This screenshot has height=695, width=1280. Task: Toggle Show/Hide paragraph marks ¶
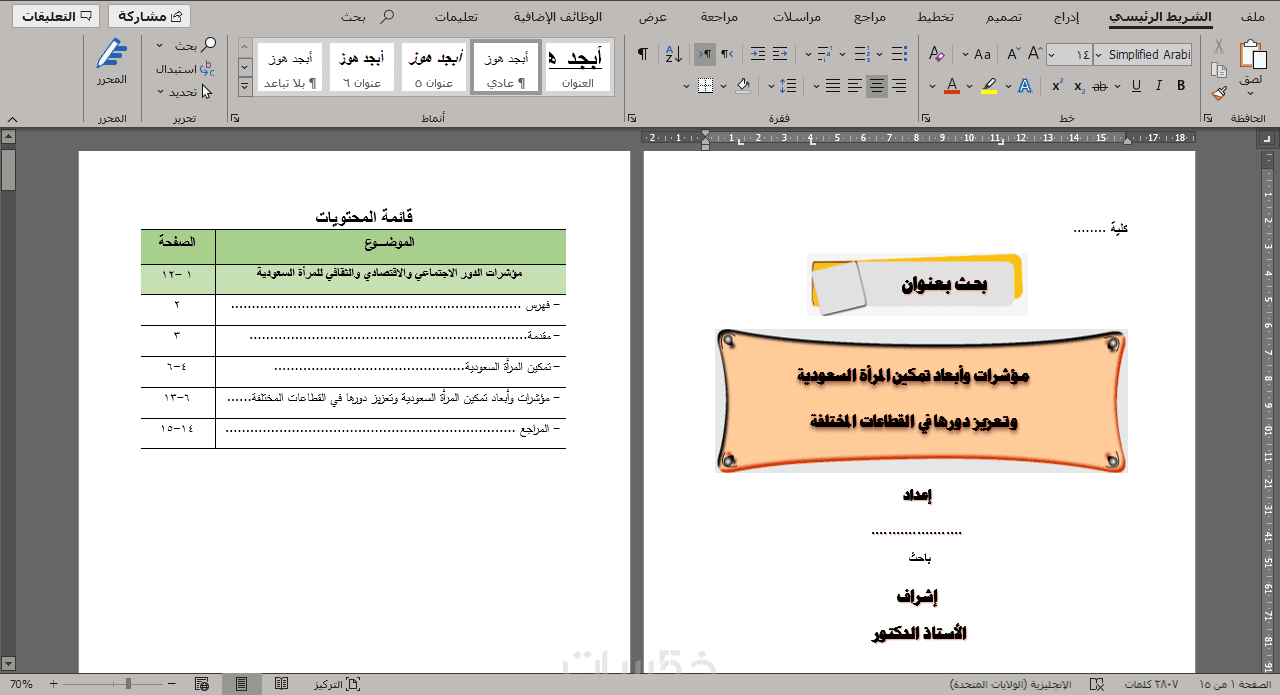(x=642, y=55)
